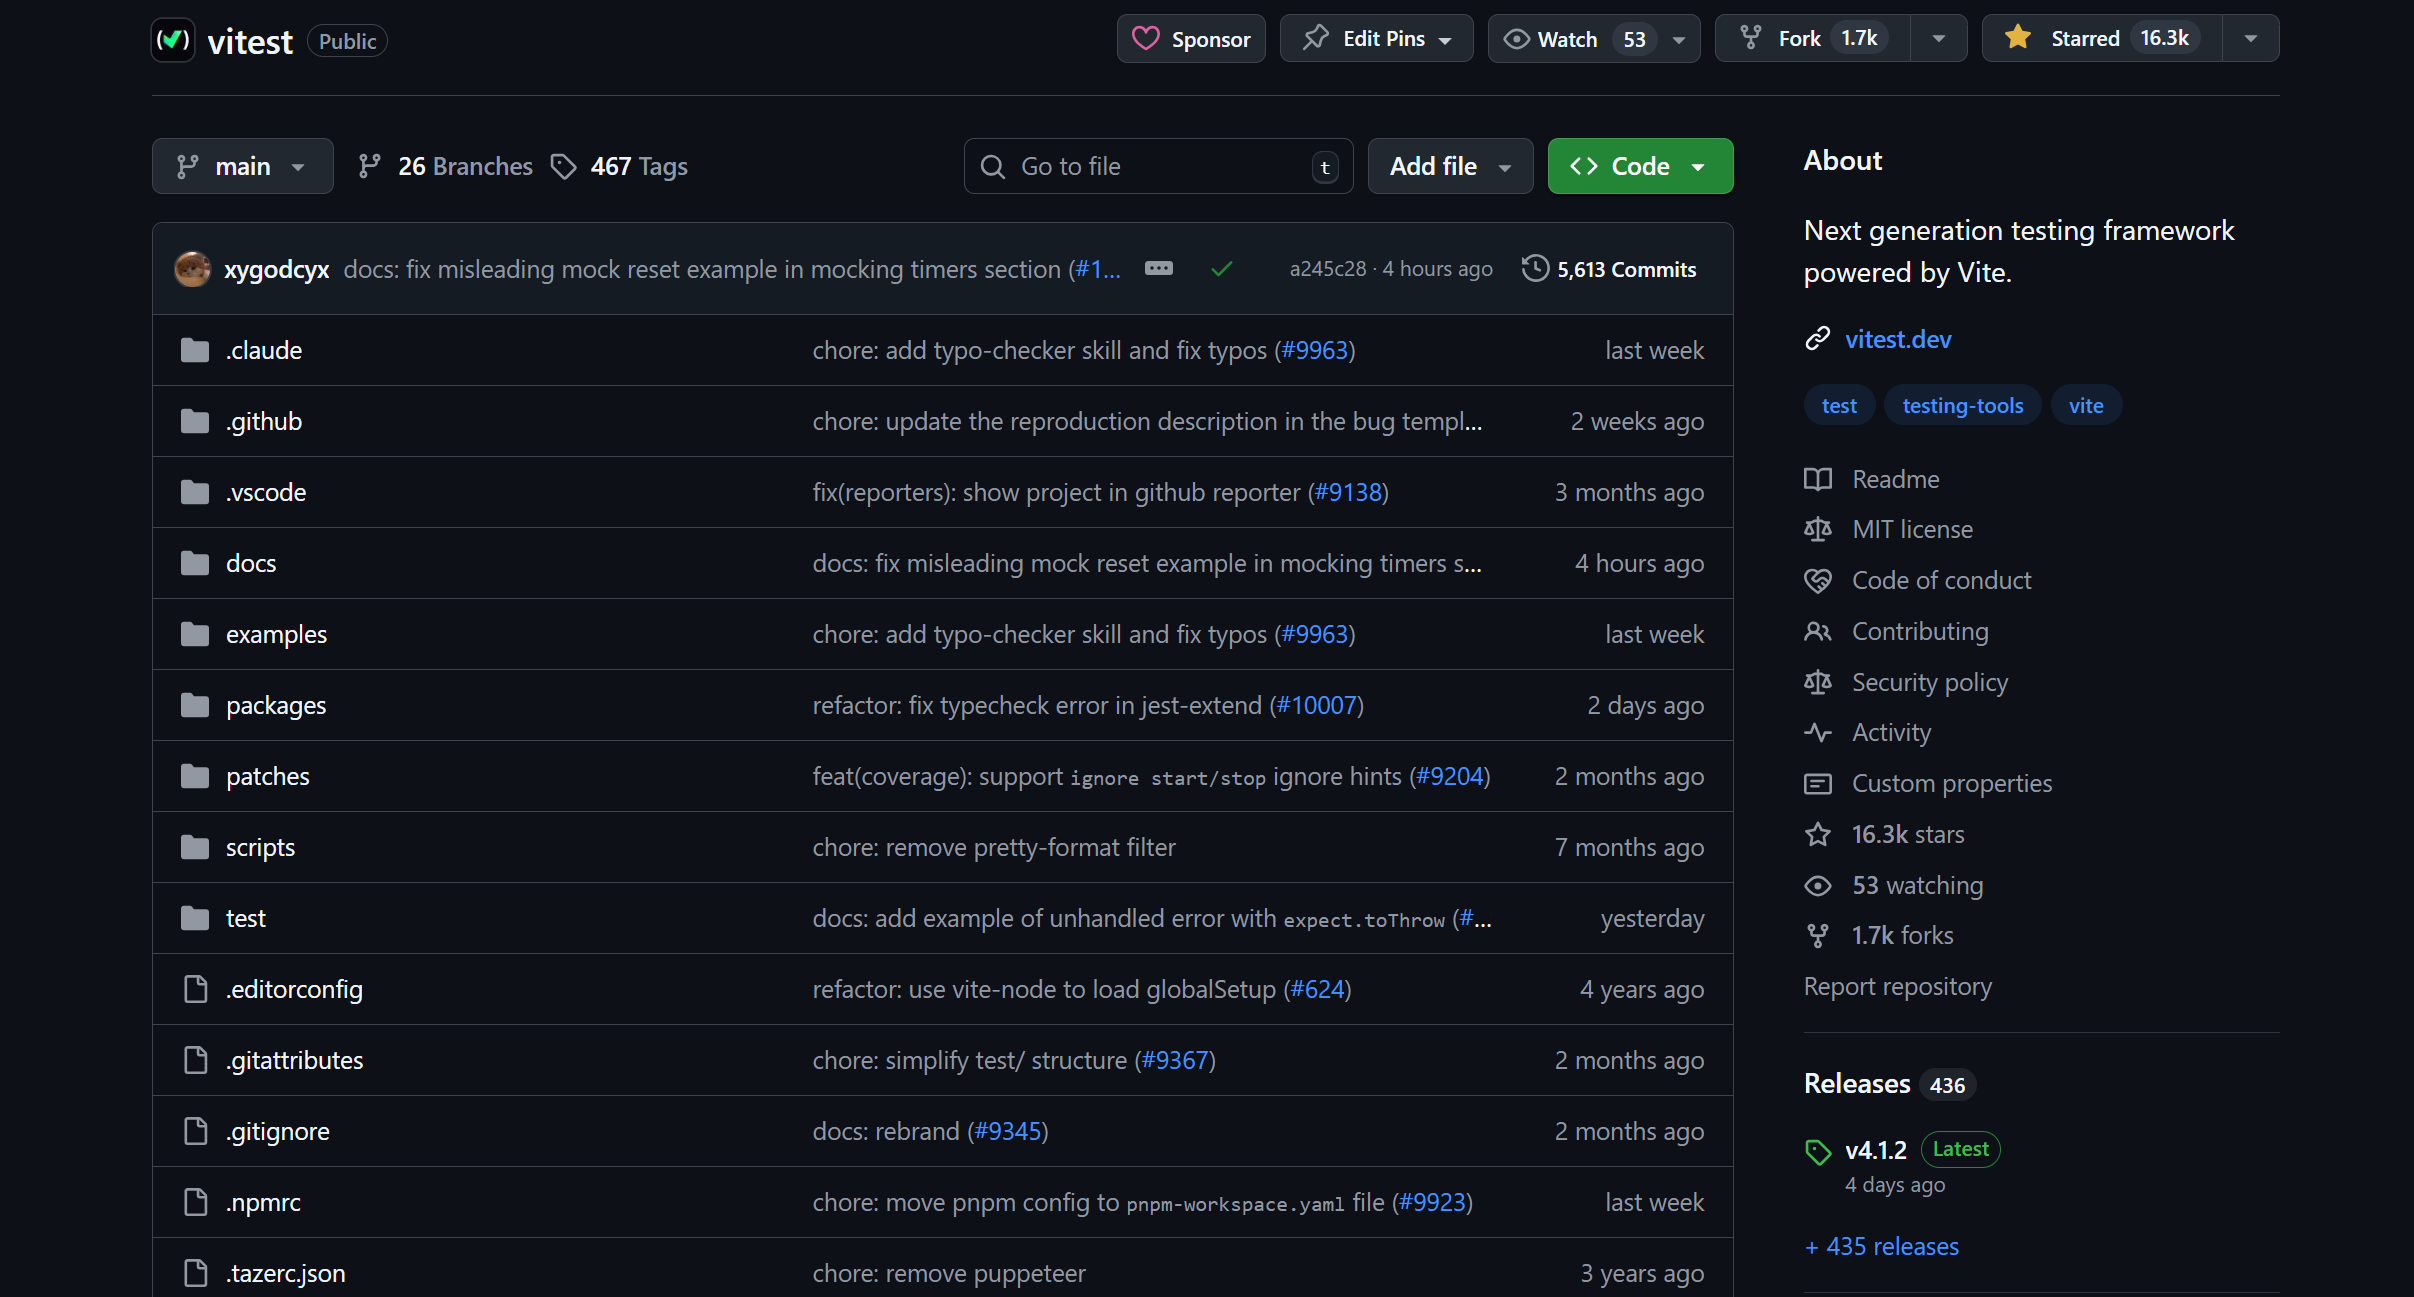
Task: Open the docs folder icon
Action: coord(195,564)
